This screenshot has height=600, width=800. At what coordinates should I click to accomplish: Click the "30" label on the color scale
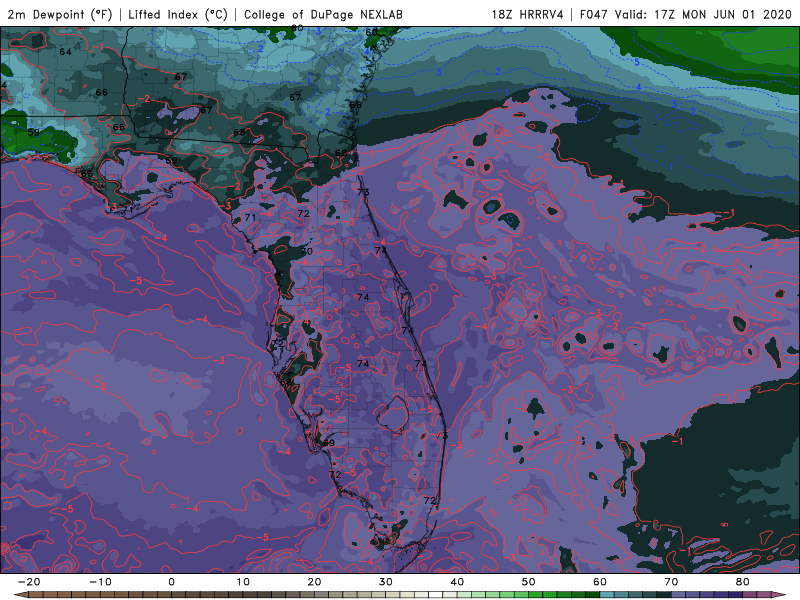(x=386, y=582)
